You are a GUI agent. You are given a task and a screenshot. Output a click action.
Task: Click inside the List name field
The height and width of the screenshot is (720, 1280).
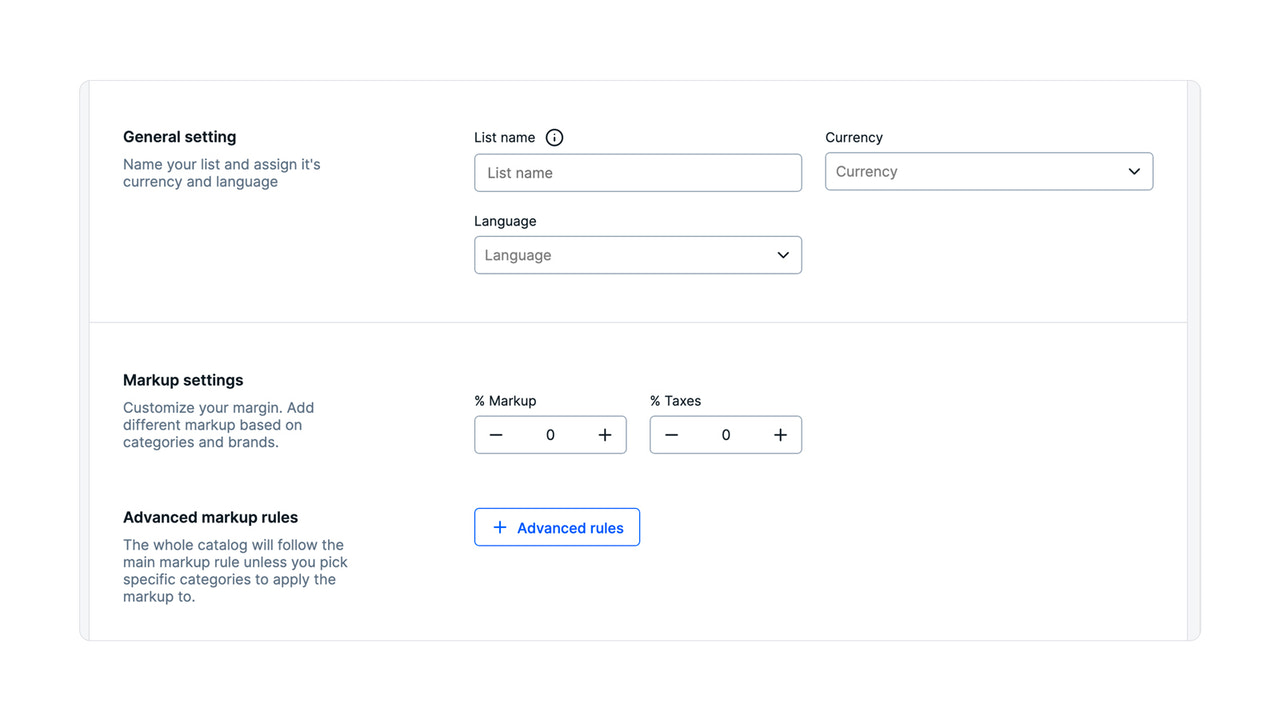point(637,172)
